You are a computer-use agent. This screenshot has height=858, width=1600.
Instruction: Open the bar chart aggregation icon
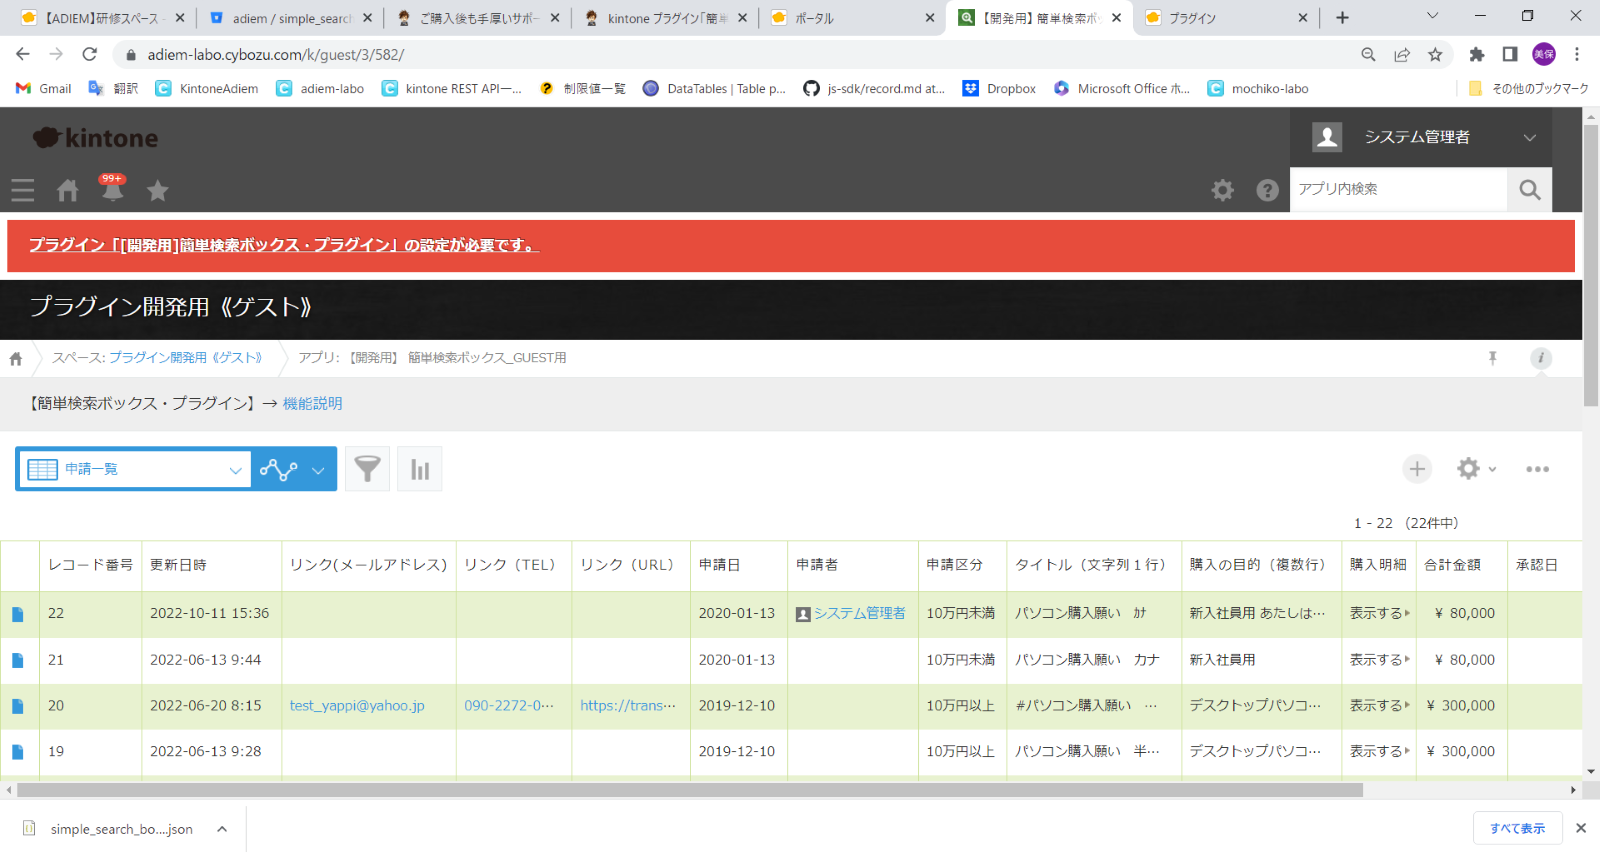(x=420, y=469)
